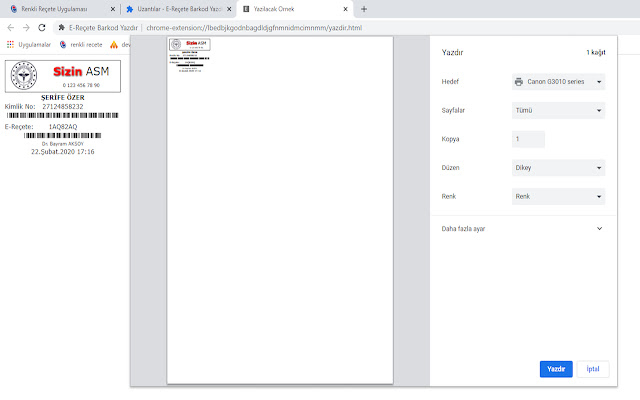This screenshot has height=400, width=640.
Task: Expand Daha fazla ayar section
Action: [x=522, y=229]
